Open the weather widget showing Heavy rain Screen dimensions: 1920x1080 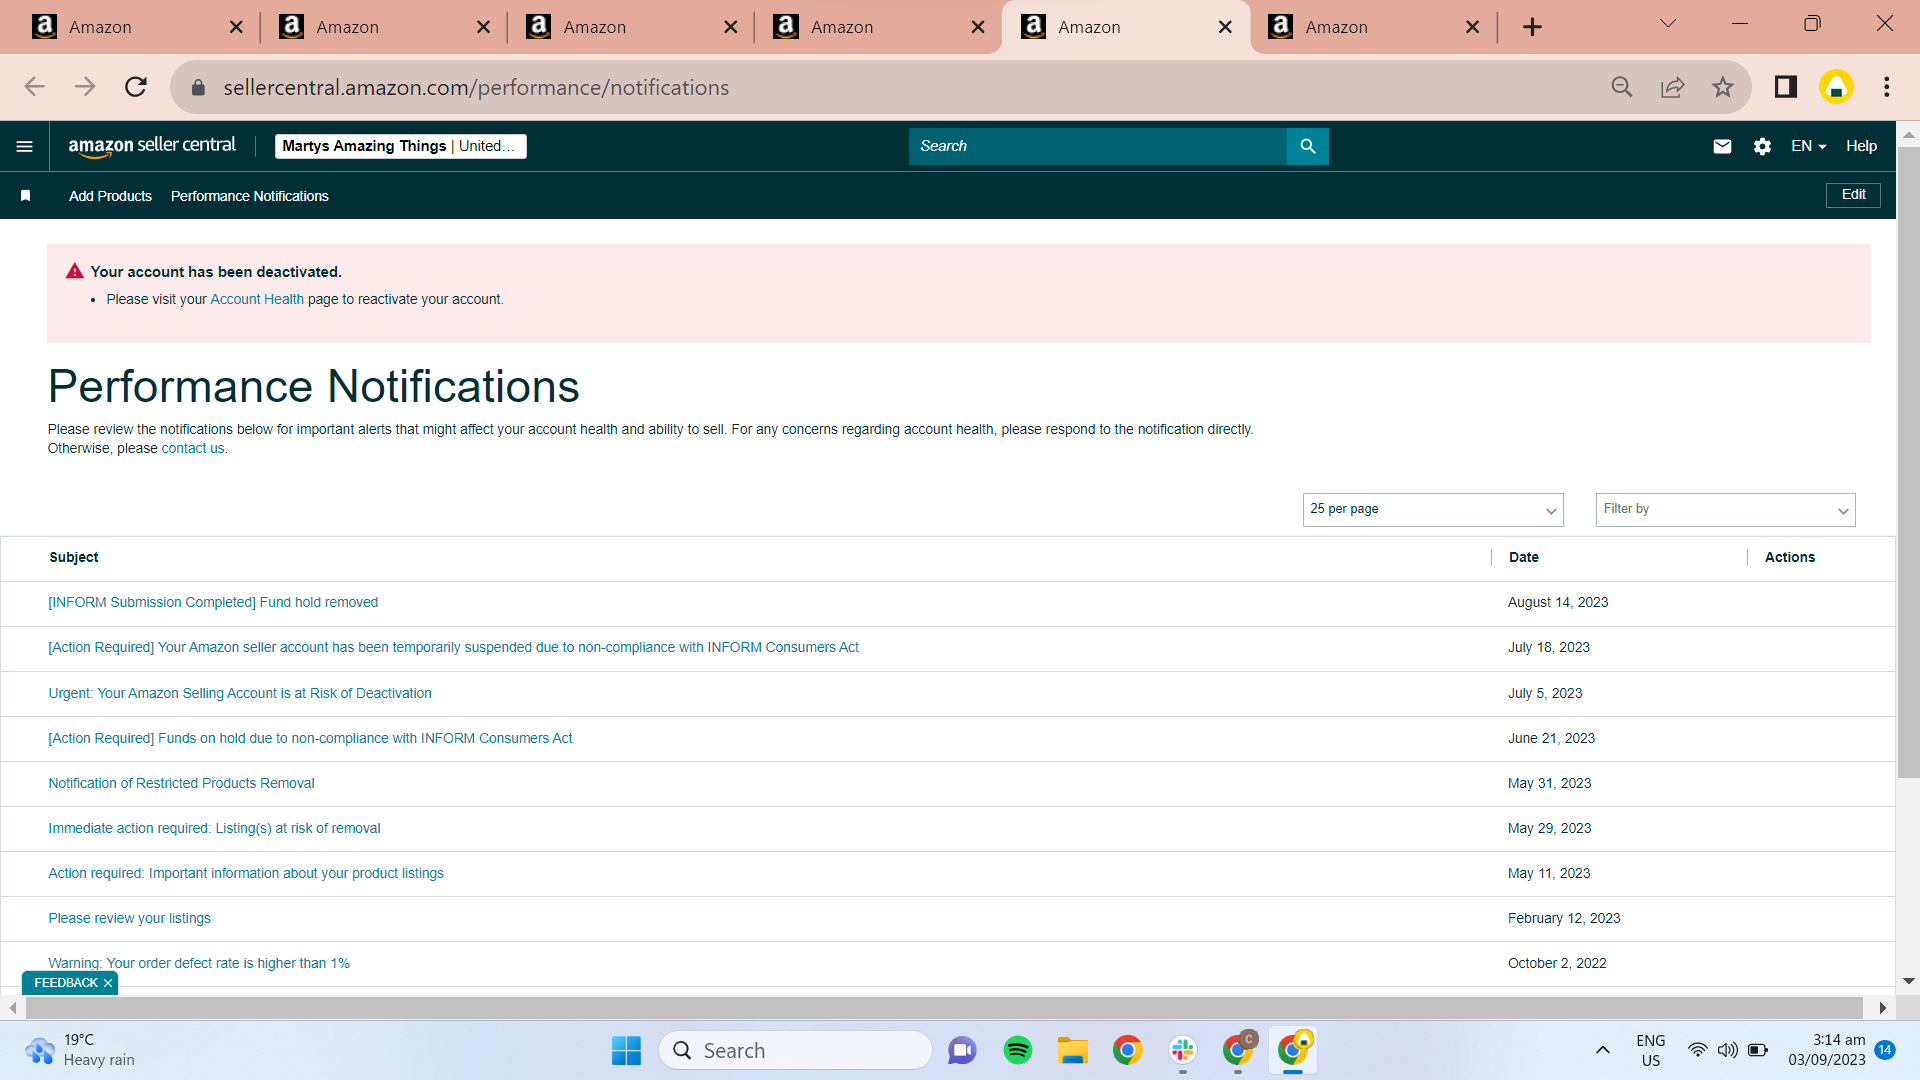point(80,1050)
